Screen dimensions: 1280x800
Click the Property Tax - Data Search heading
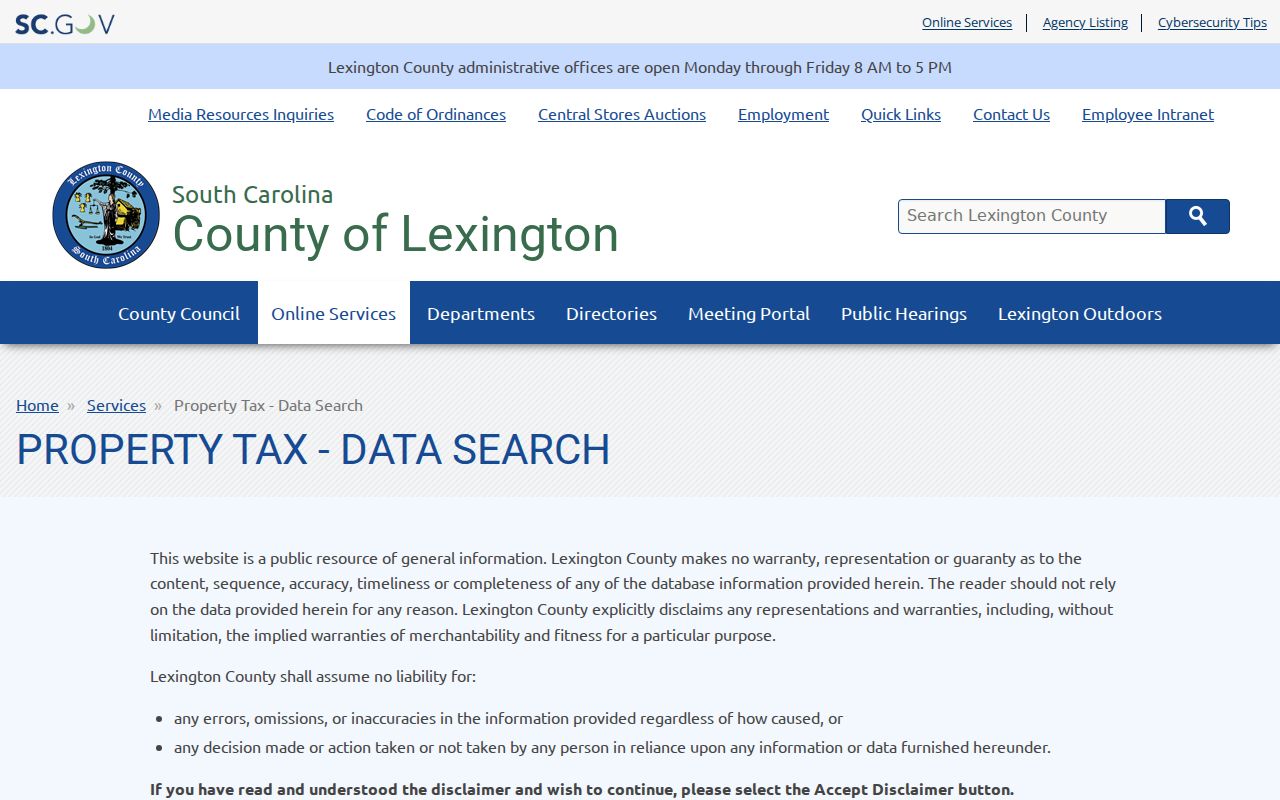pyautogui.click(x=313, y=450)
